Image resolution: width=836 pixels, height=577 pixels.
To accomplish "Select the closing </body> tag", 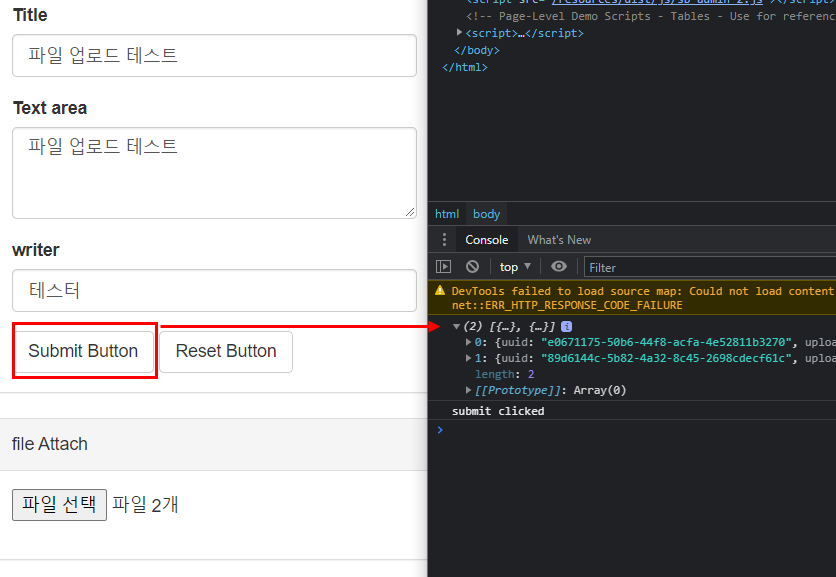I will tap(477, 50).
